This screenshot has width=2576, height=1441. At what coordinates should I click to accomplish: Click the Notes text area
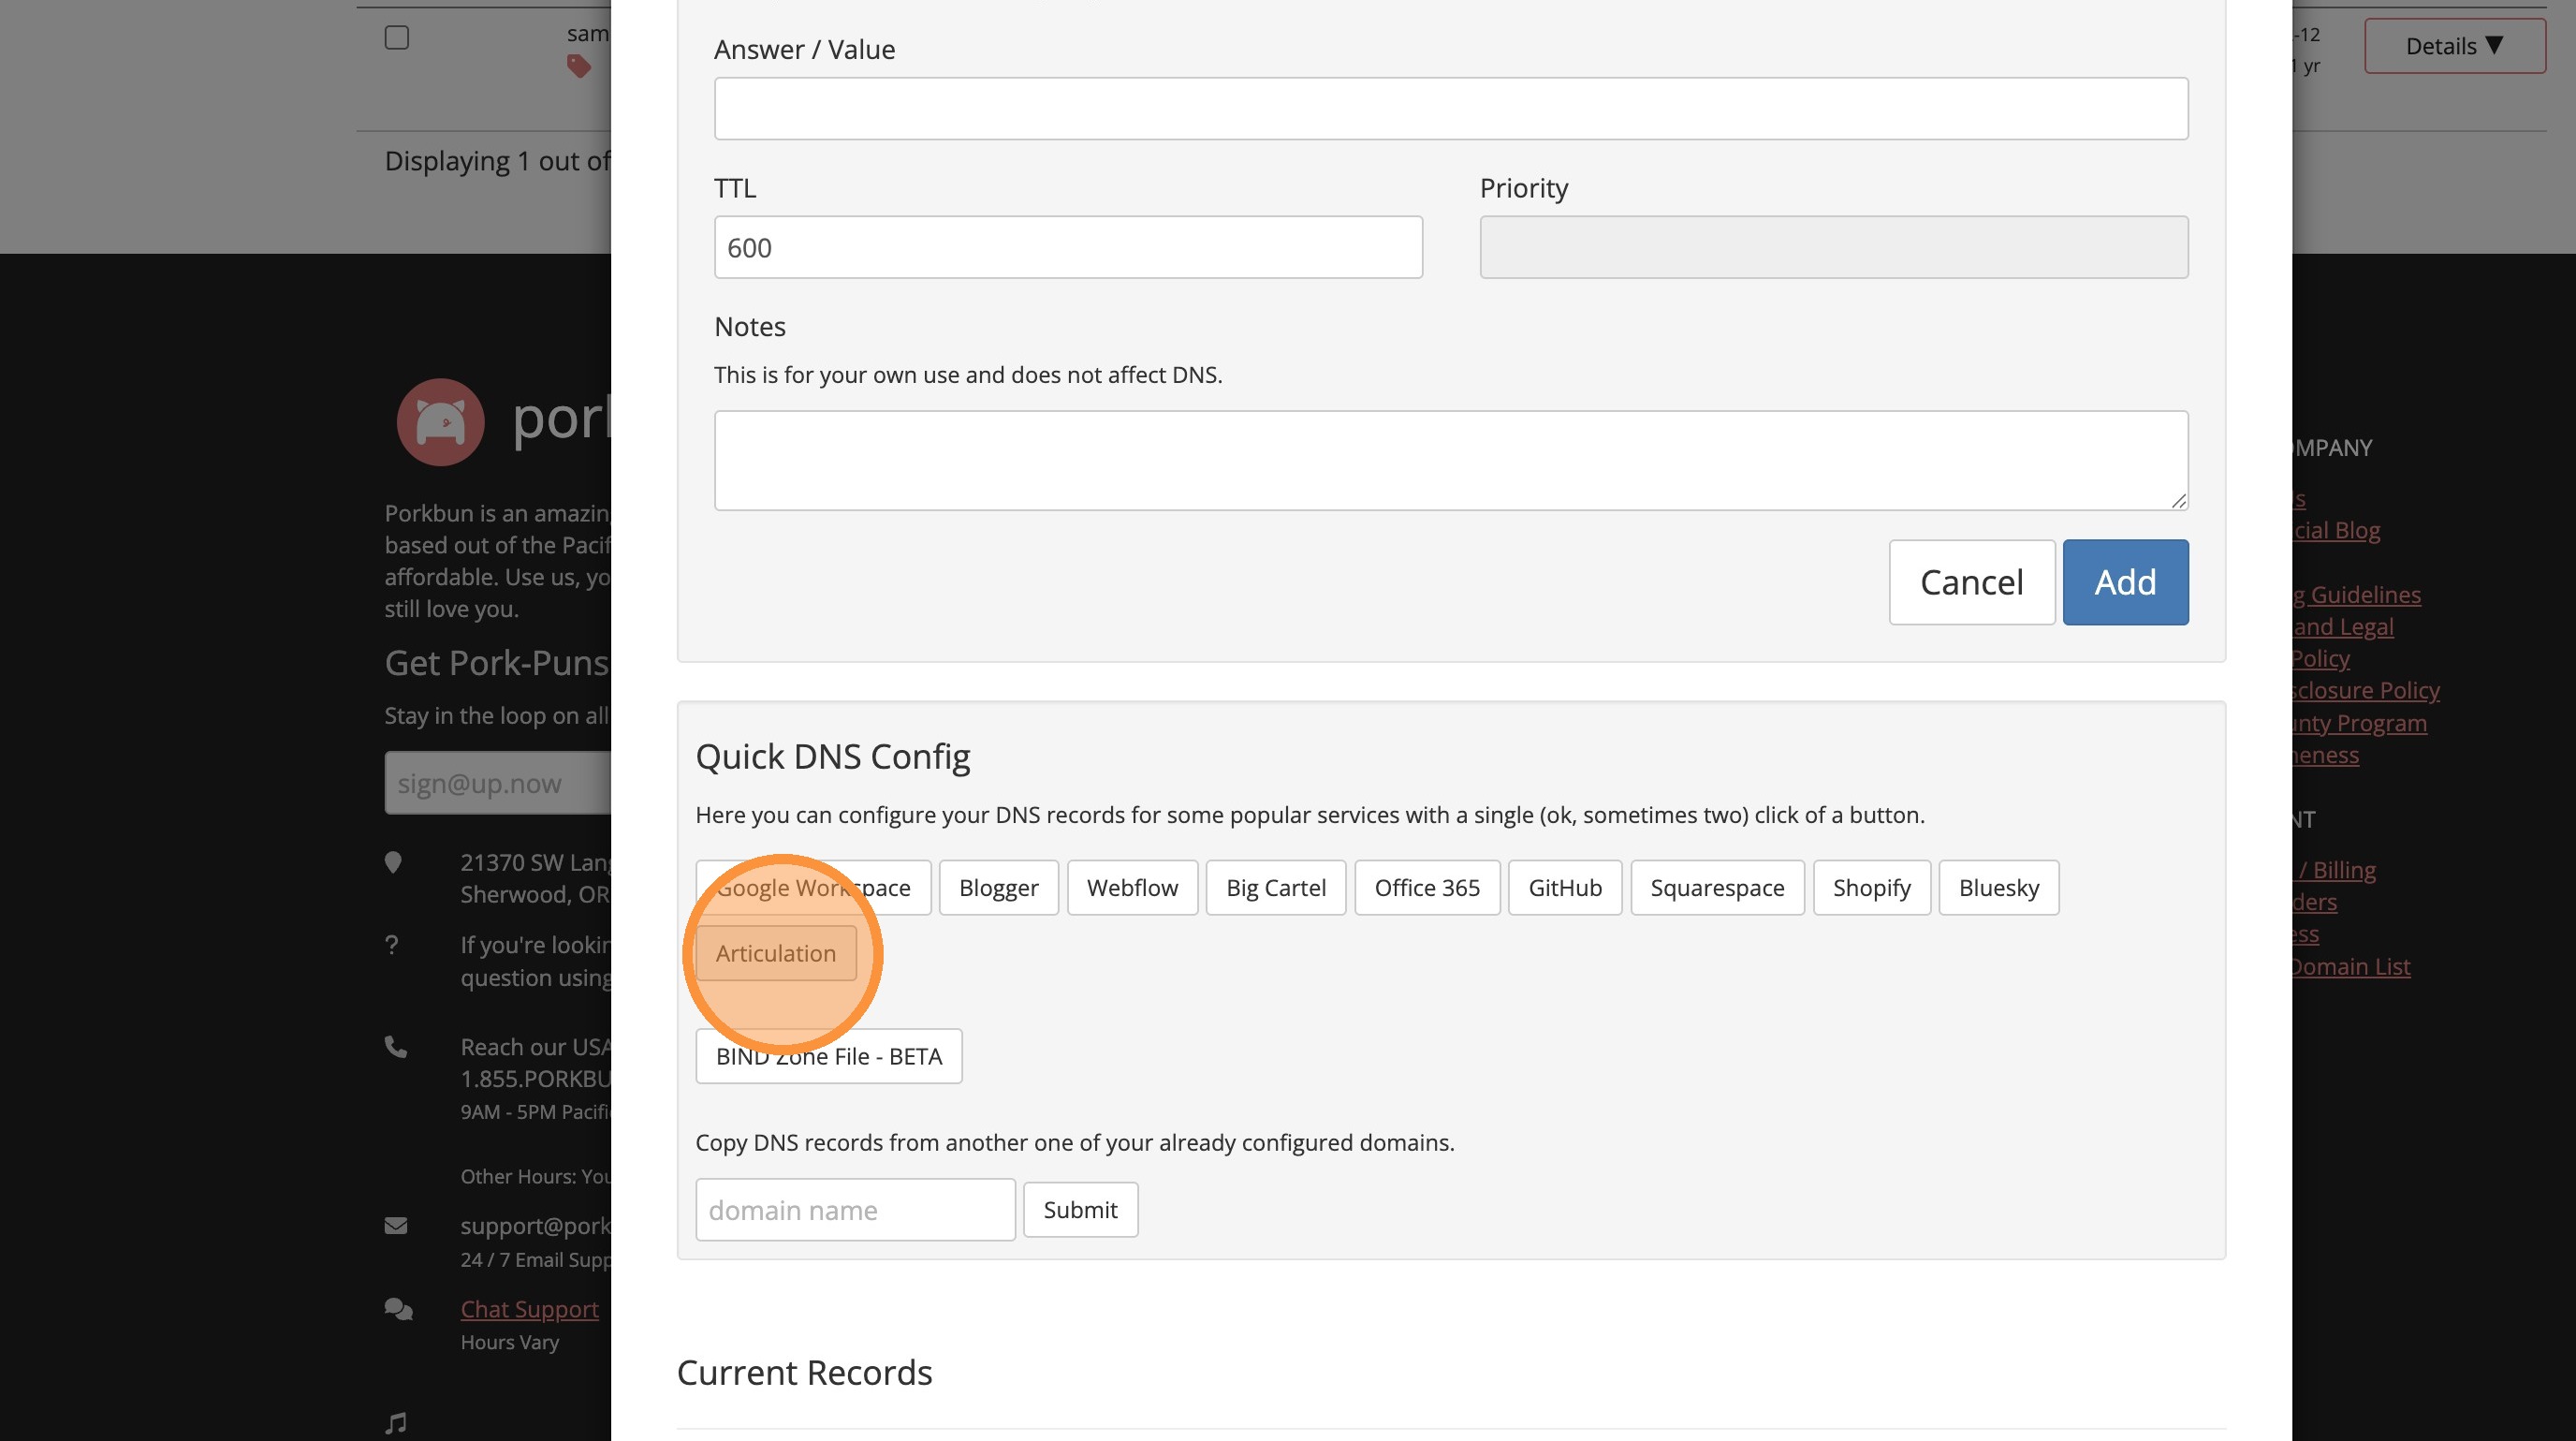click(1450, 460)
